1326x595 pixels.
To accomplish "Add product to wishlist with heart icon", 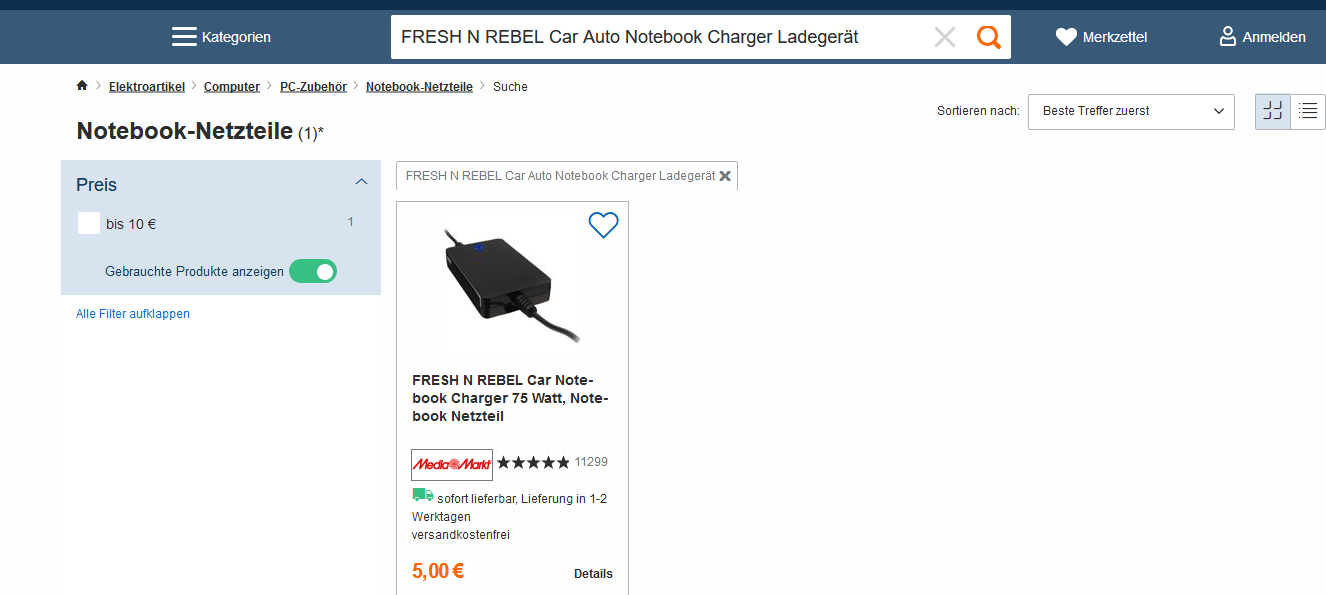I will [x=603, y=225].
